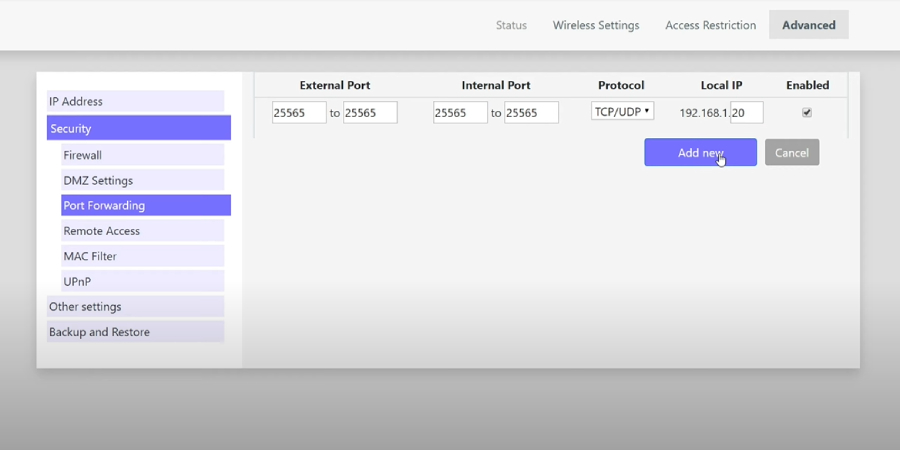Select the Advanced tab
900x450 pixels.
(808, 25)
